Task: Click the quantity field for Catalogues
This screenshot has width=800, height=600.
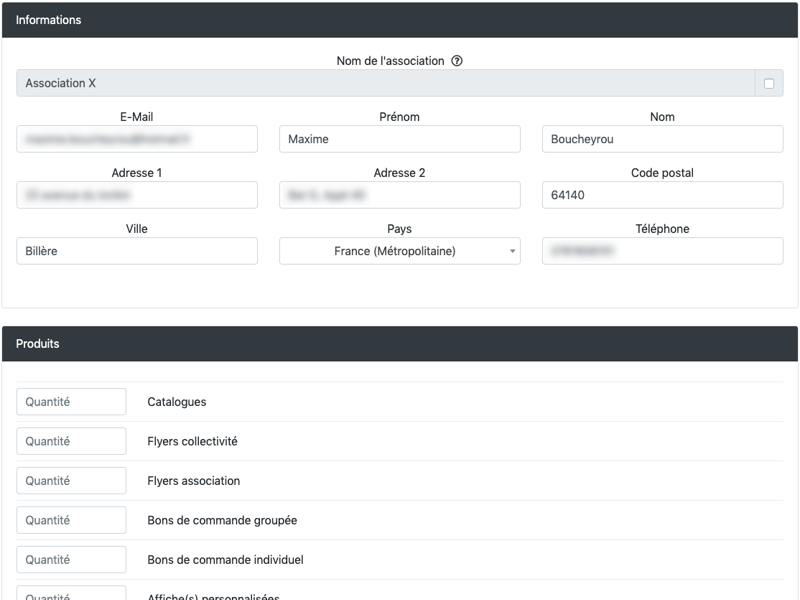Action: pyautogui.click(x=71, y=402)
